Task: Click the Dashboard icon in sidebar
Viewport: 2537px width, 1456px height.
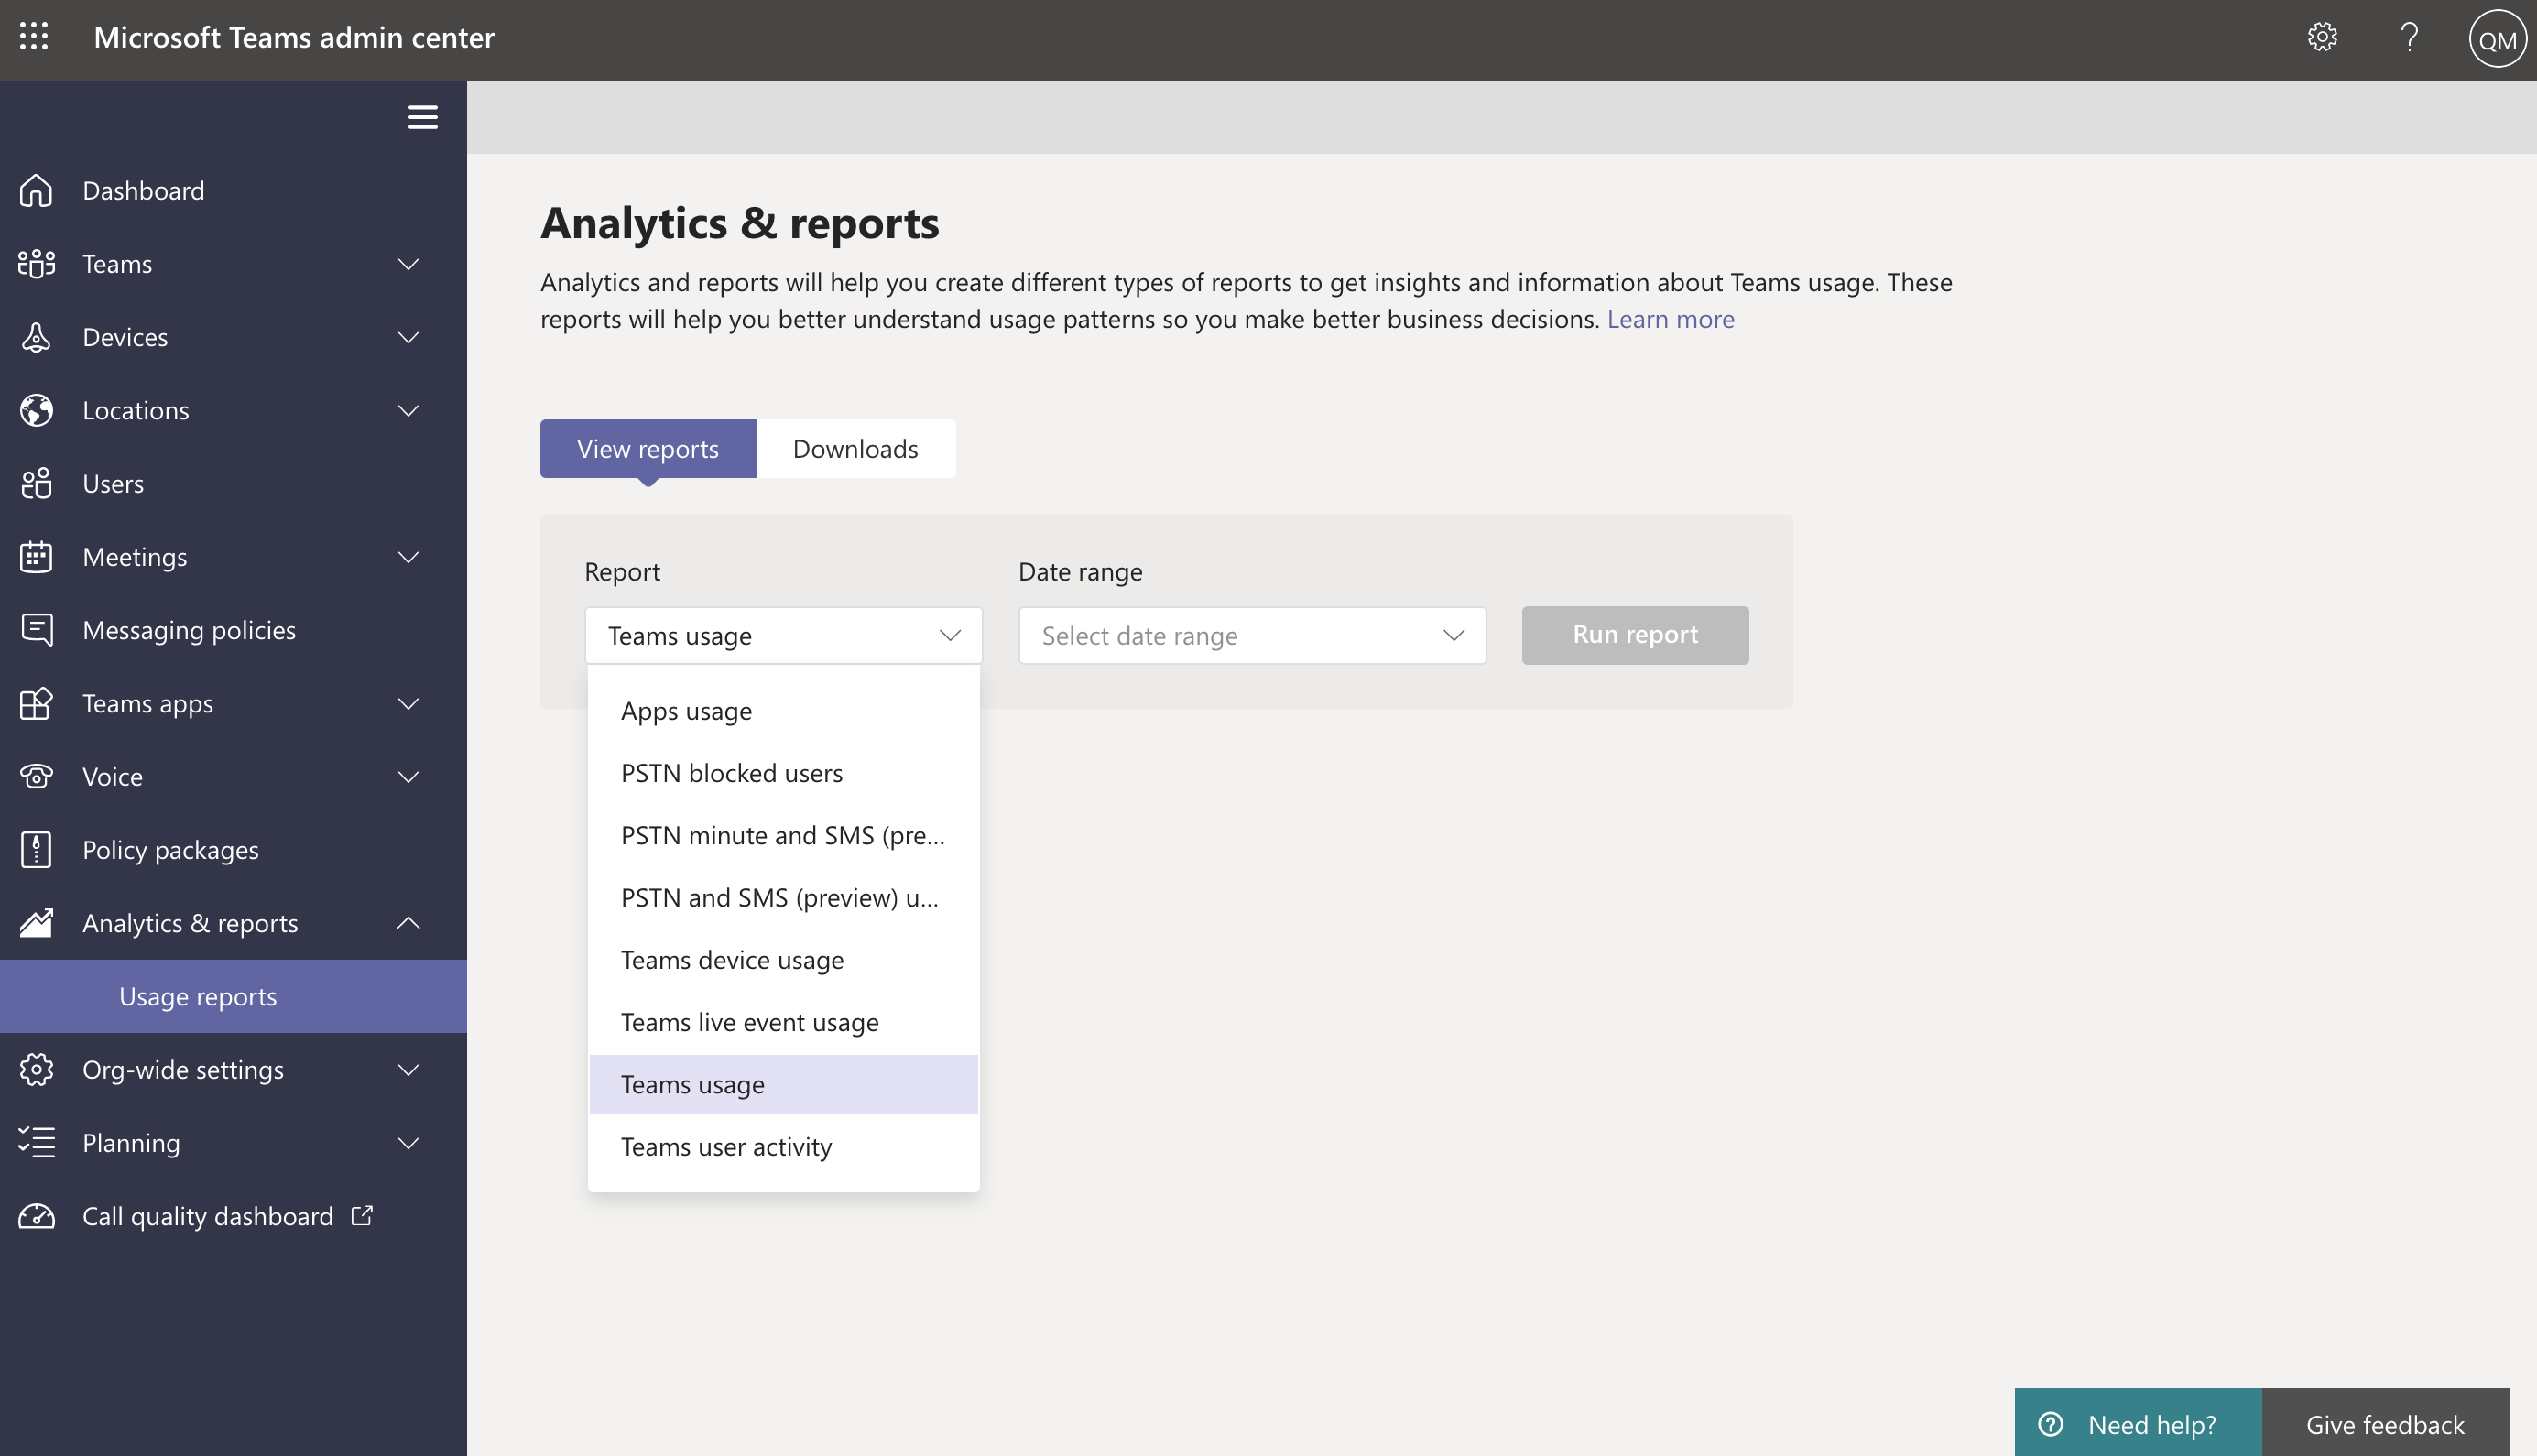Action: click(37, 188)
